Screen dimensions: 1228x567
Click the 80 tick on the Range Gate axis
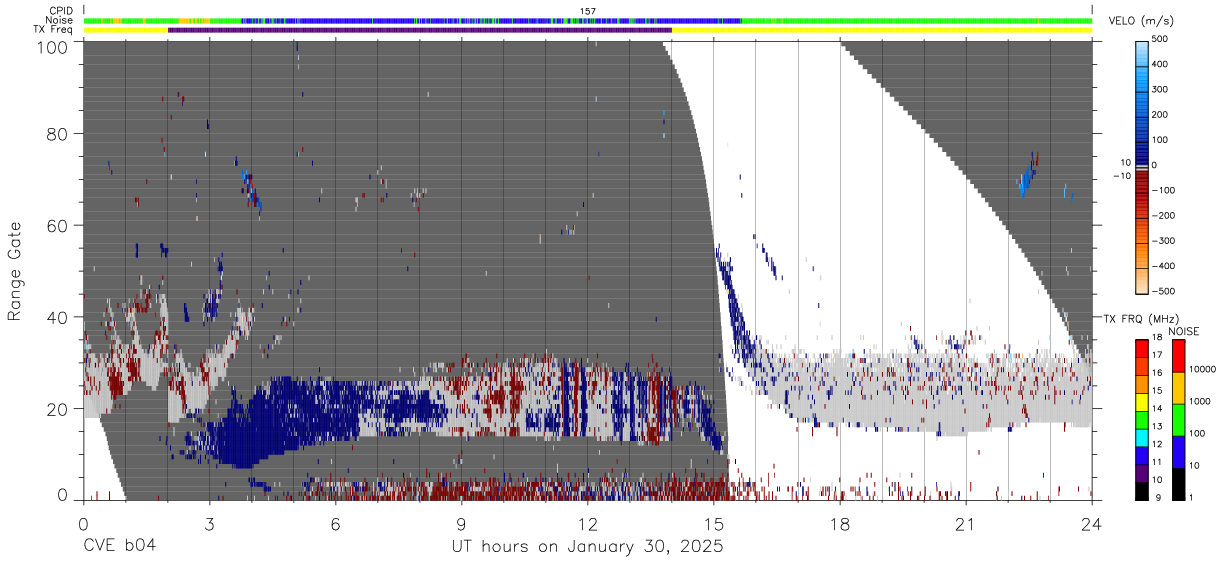[x=58, y=133]
